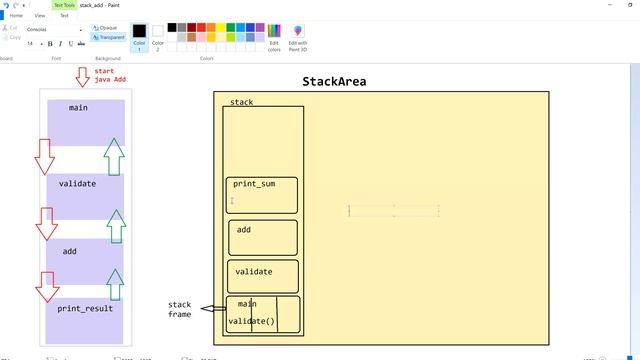This screenshot has width=640, height=360.
Task: Pick the light turquoise swatch in the second row
Action: click(240, 37)
